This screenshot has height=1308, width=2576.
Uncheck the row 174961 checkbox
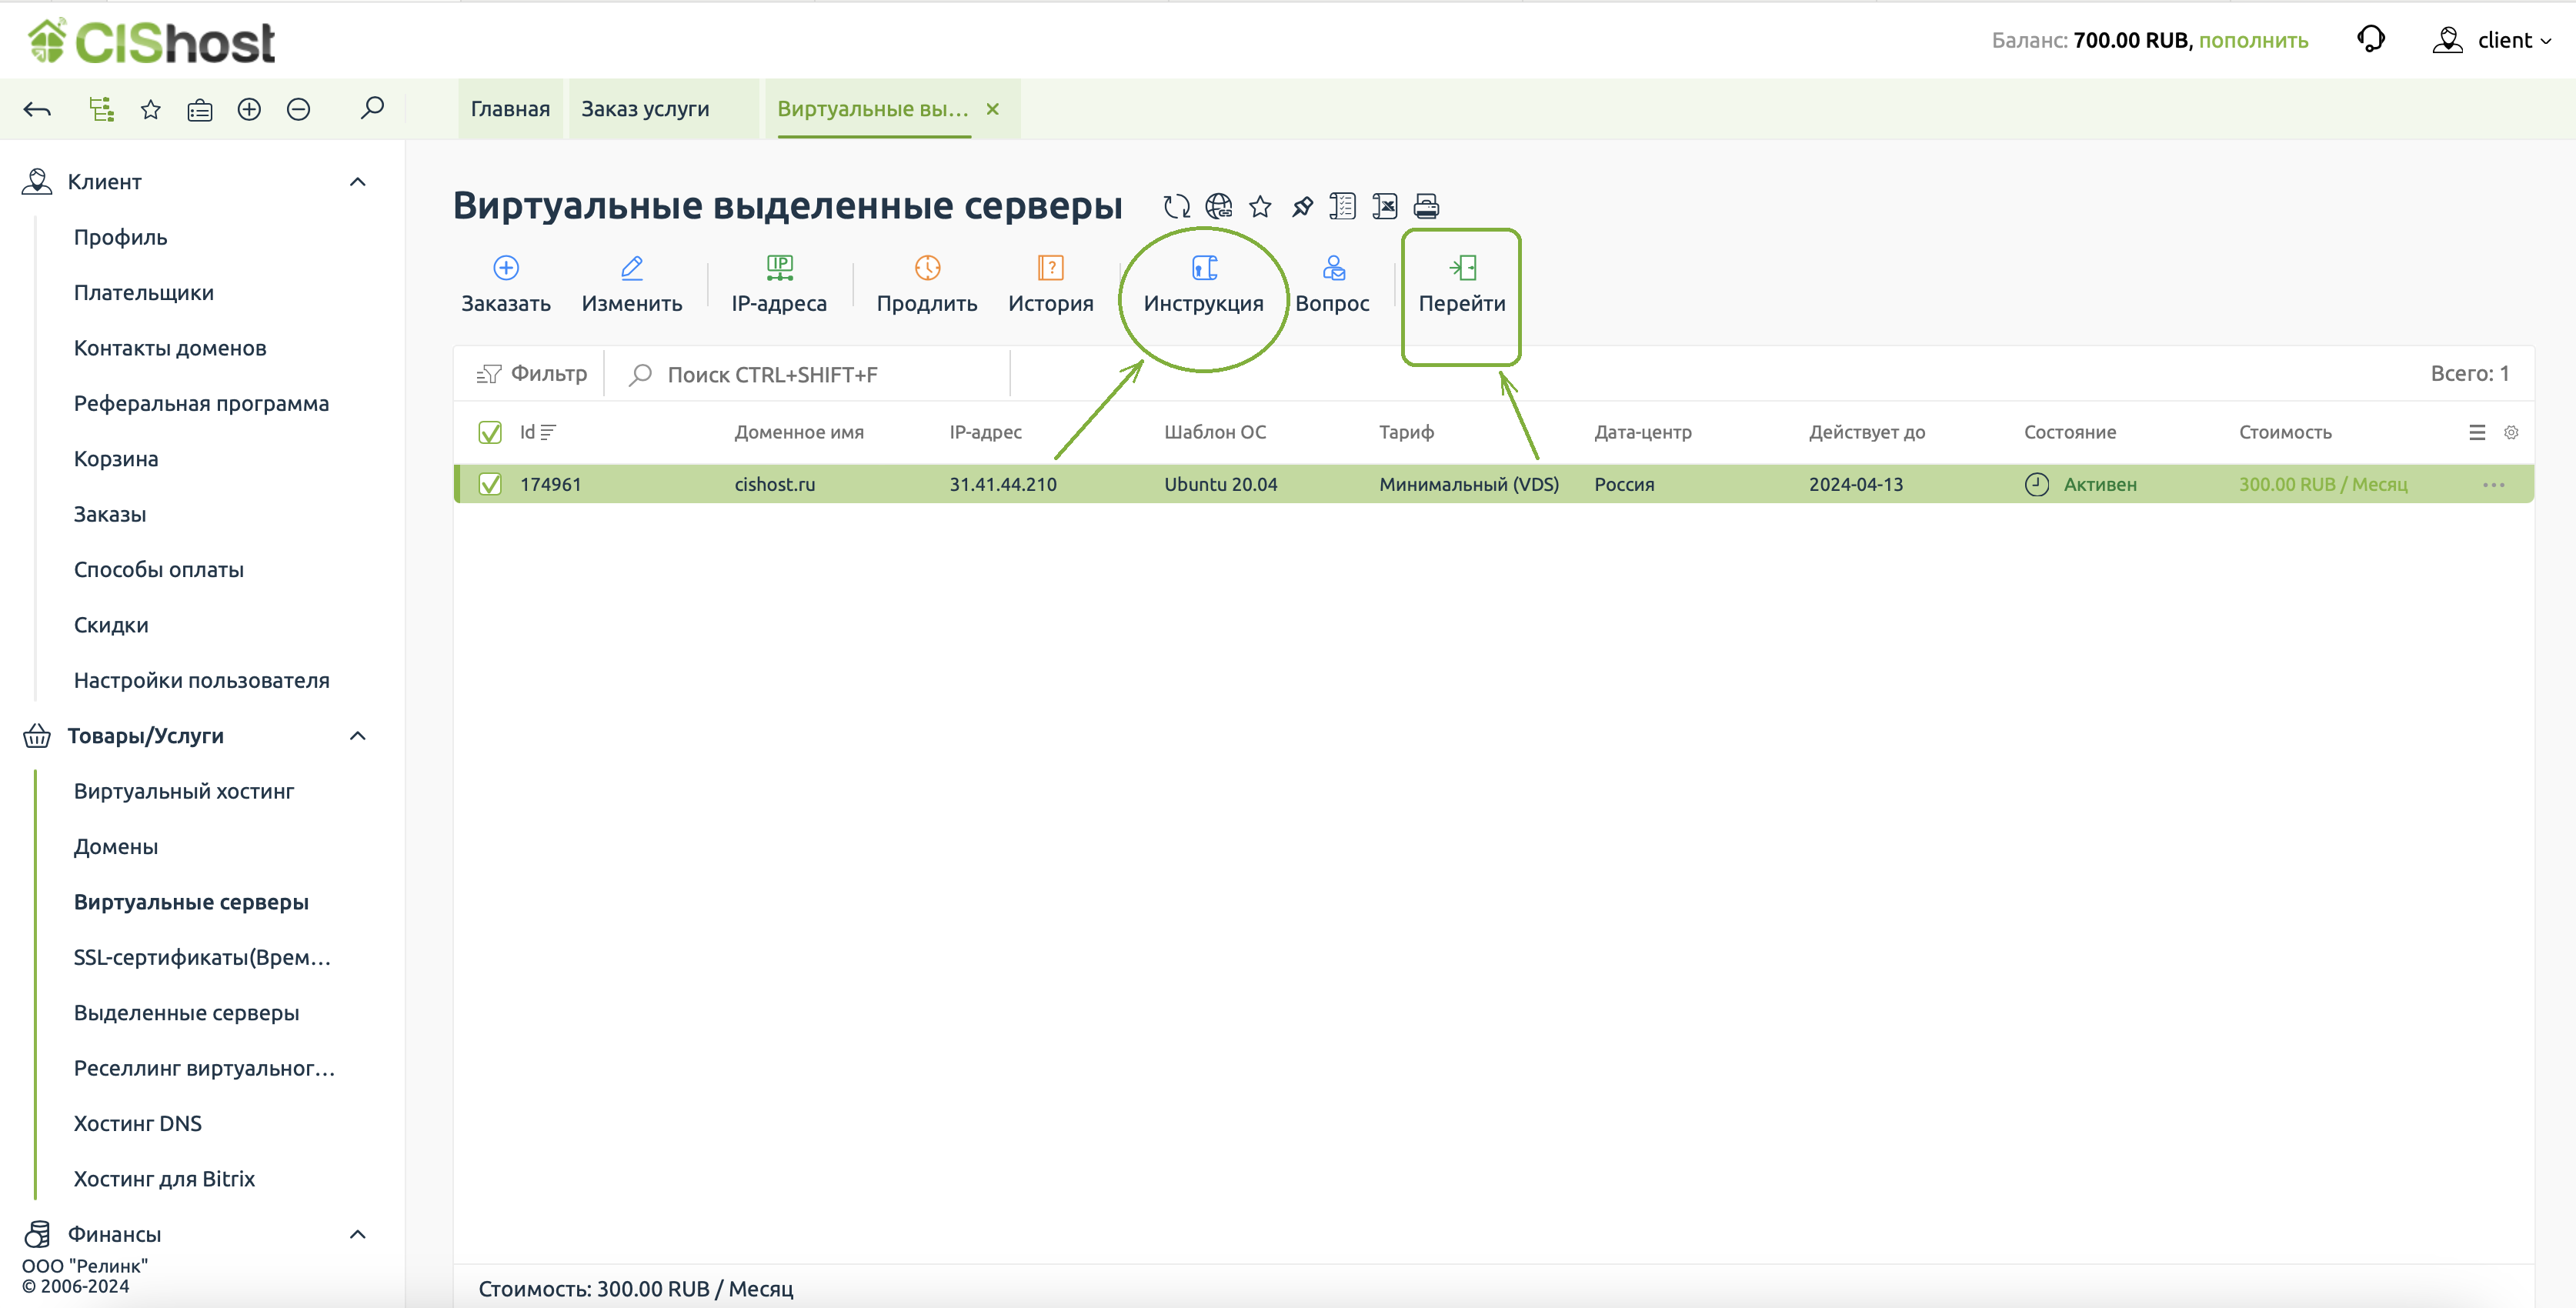(x=490, y=484)
